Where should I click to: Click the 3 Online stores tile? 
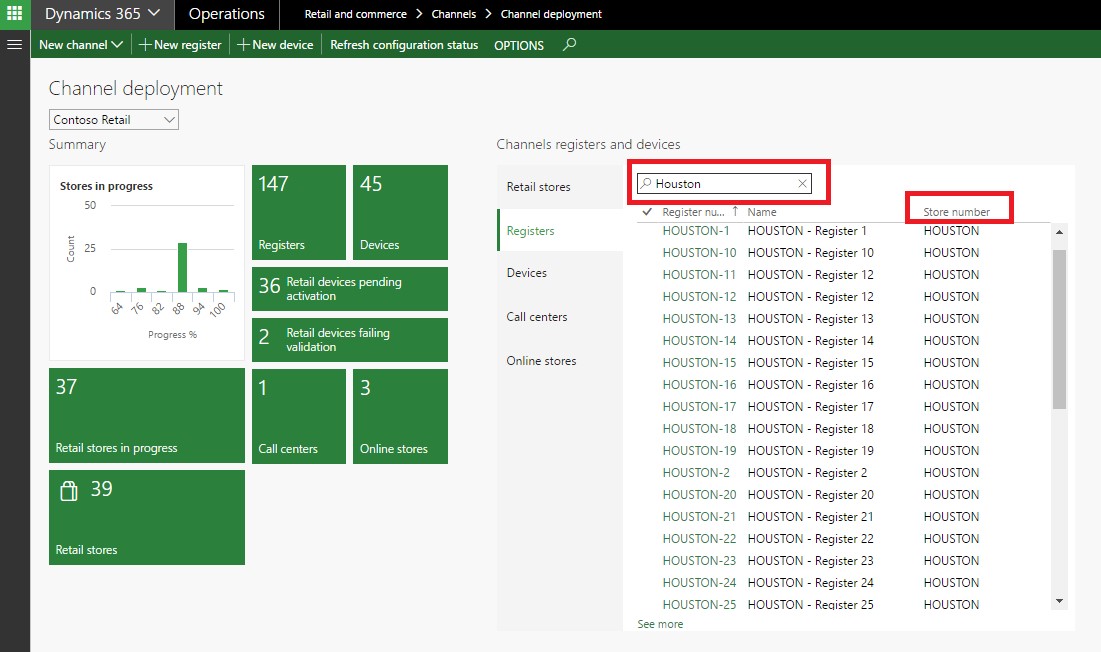(x=400, y=416)
